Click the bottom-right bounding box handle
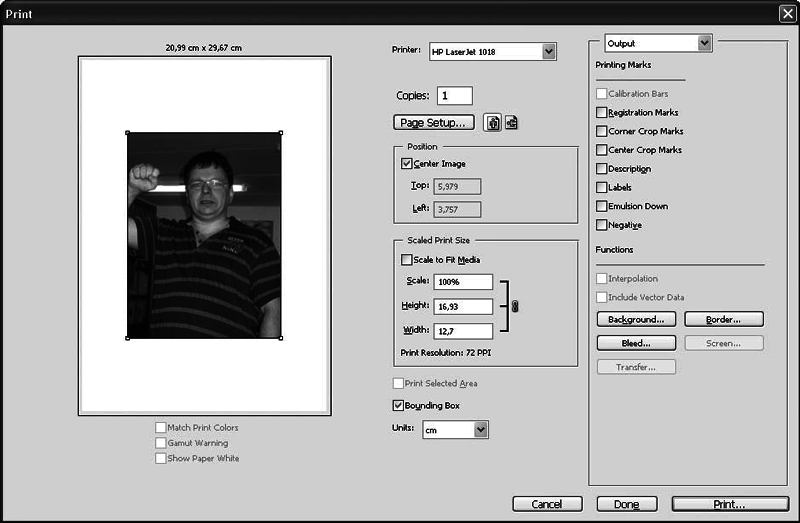This screenshot has width=800, height=523. pyautogui.click(x=281, y=338)
